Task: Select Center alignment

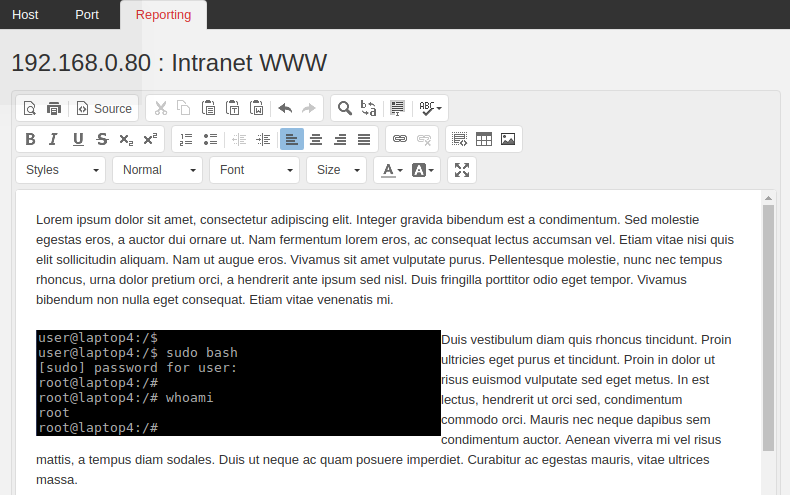Action: click(316, 139)
